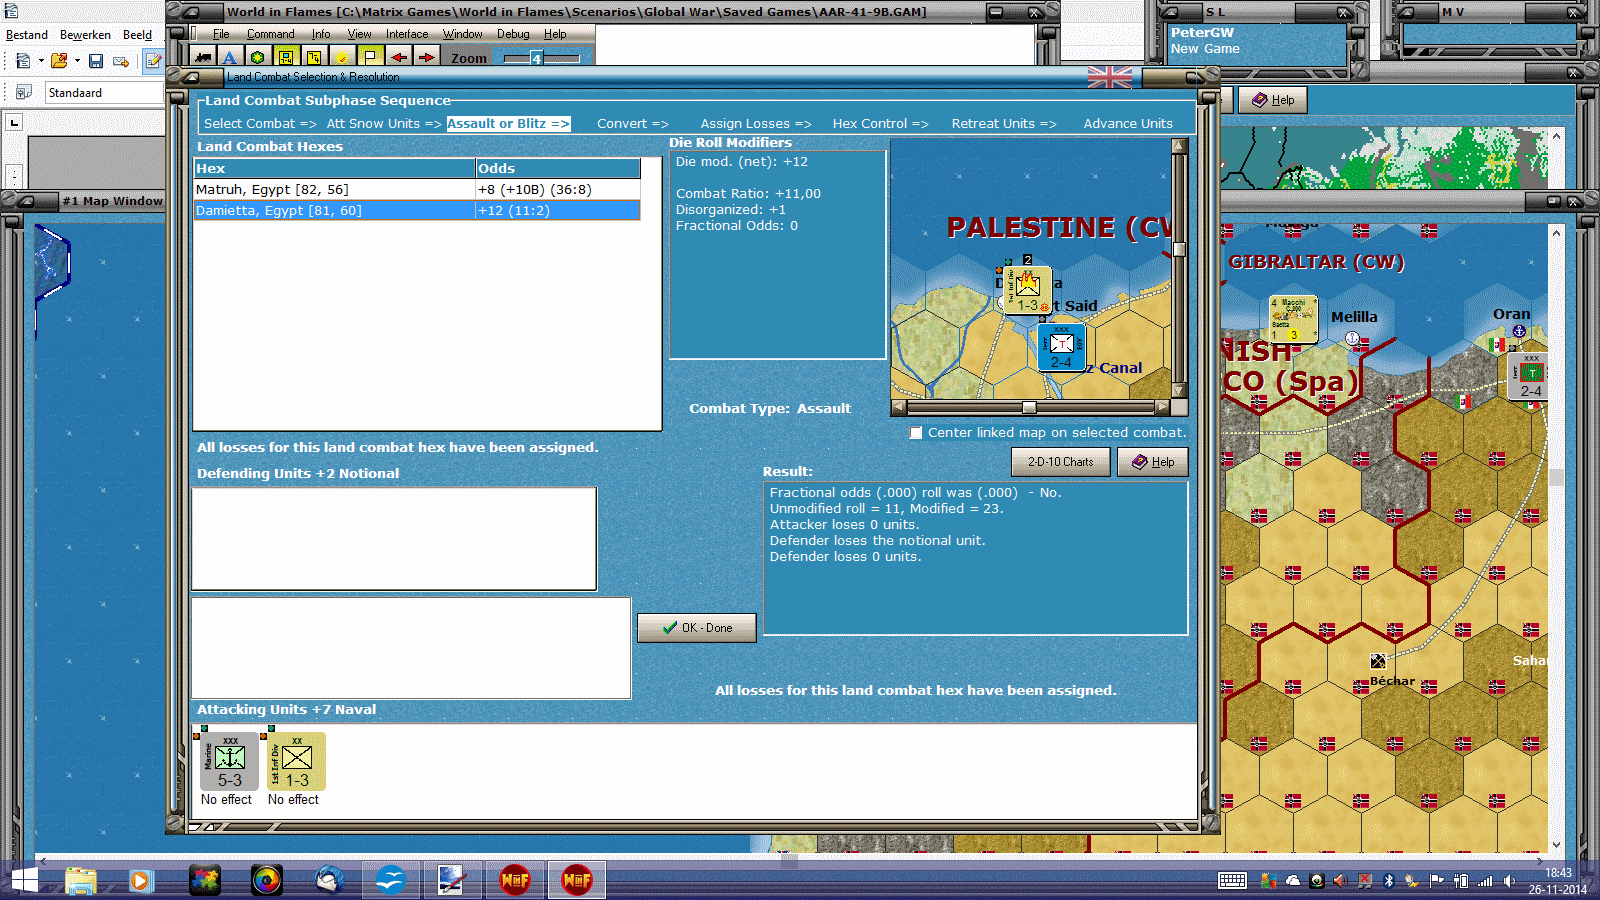Click the Macchi aircraft counter near Melilla
Screen dimensions: 1600x900
point(1293,320)
